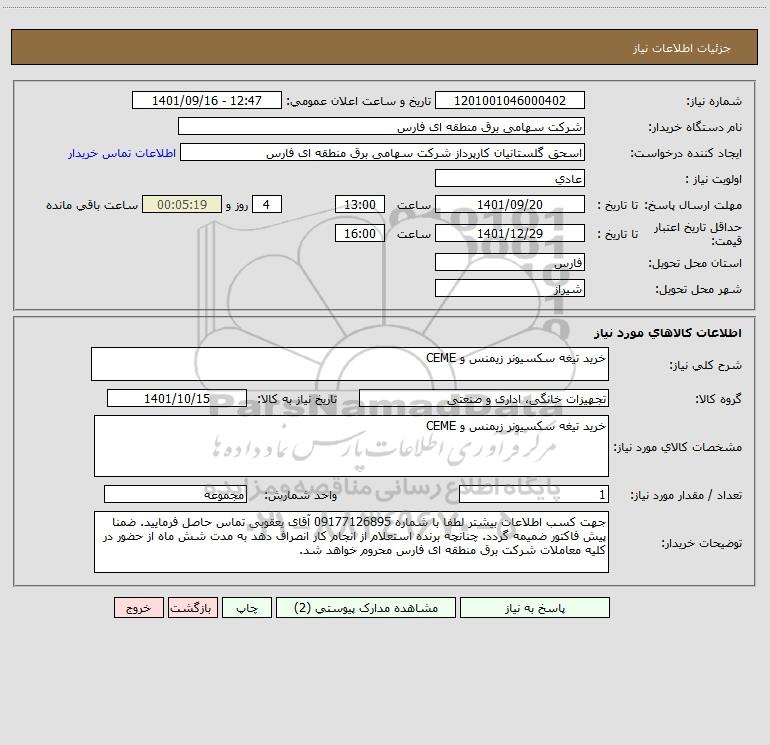Click the label 'نام دستگاه خریدار:'
The height and width of the screenshot is (745, 770).
coord(695,127)
